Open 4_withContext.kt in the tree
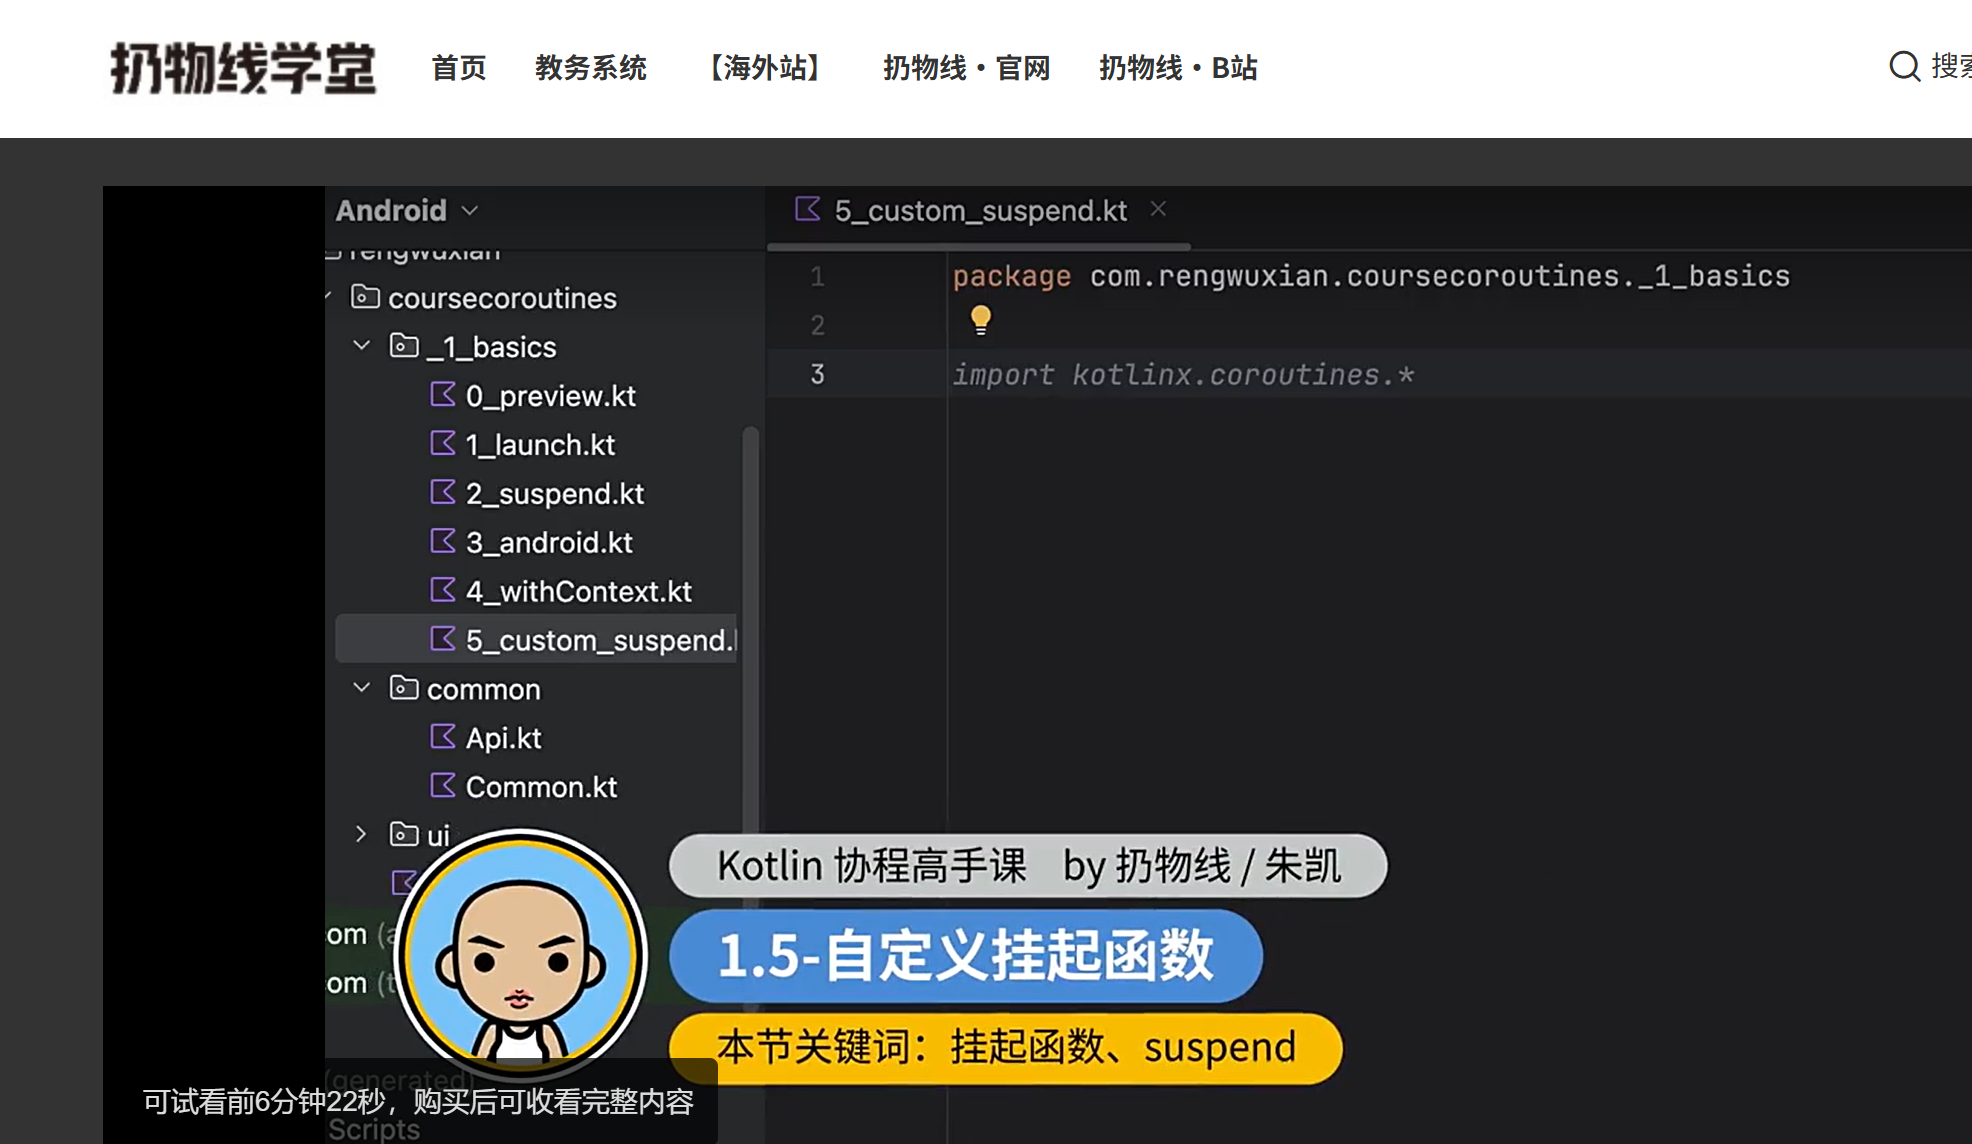The width and height of the screenshot is (1972, 1144). pos(579,592)
